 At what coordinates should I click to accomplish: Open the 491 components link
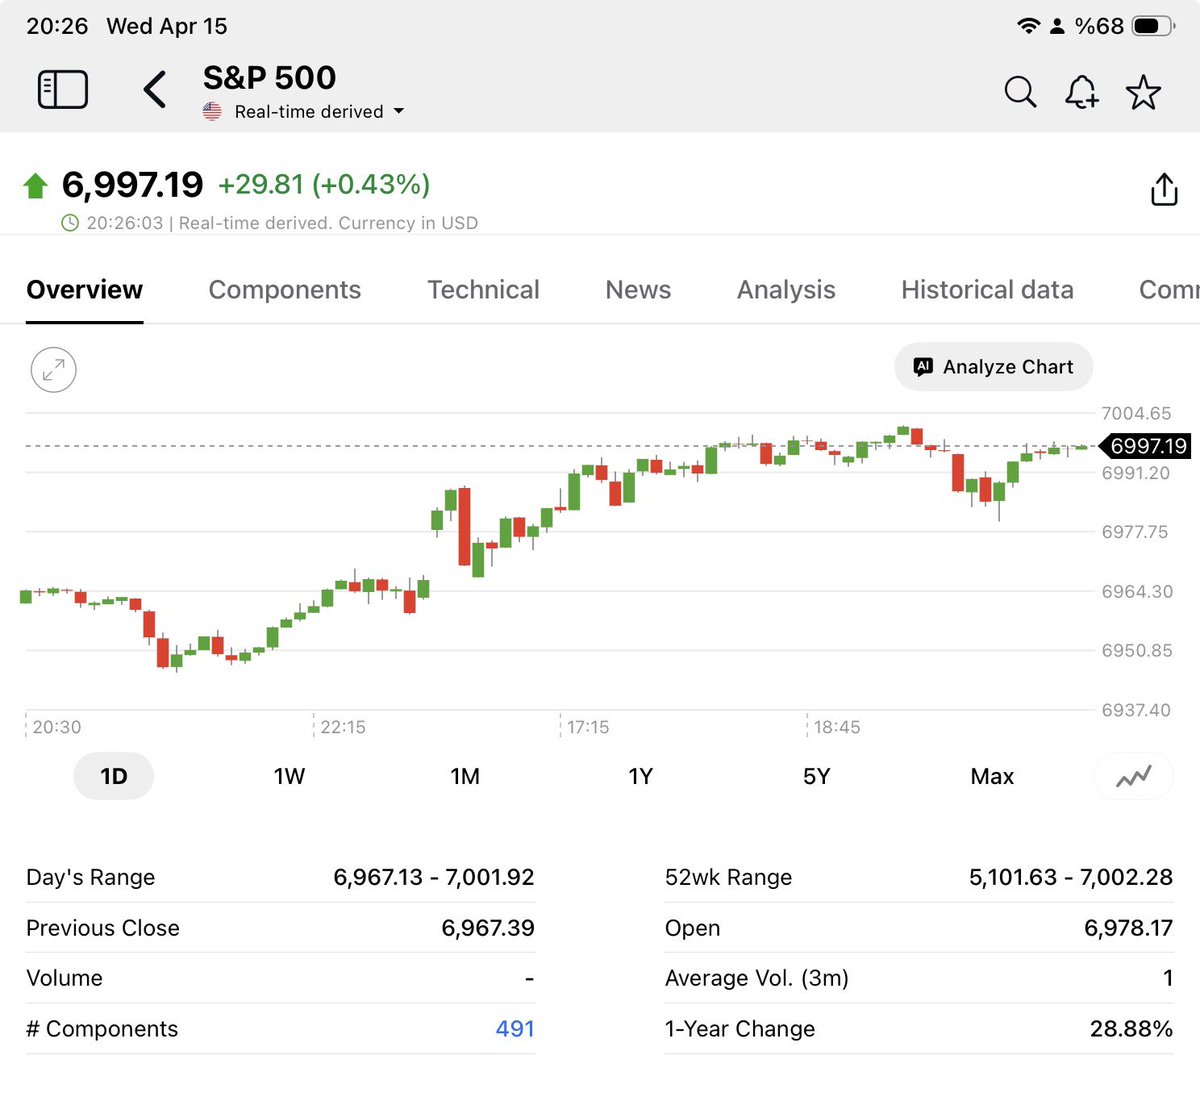point(515,1029)
